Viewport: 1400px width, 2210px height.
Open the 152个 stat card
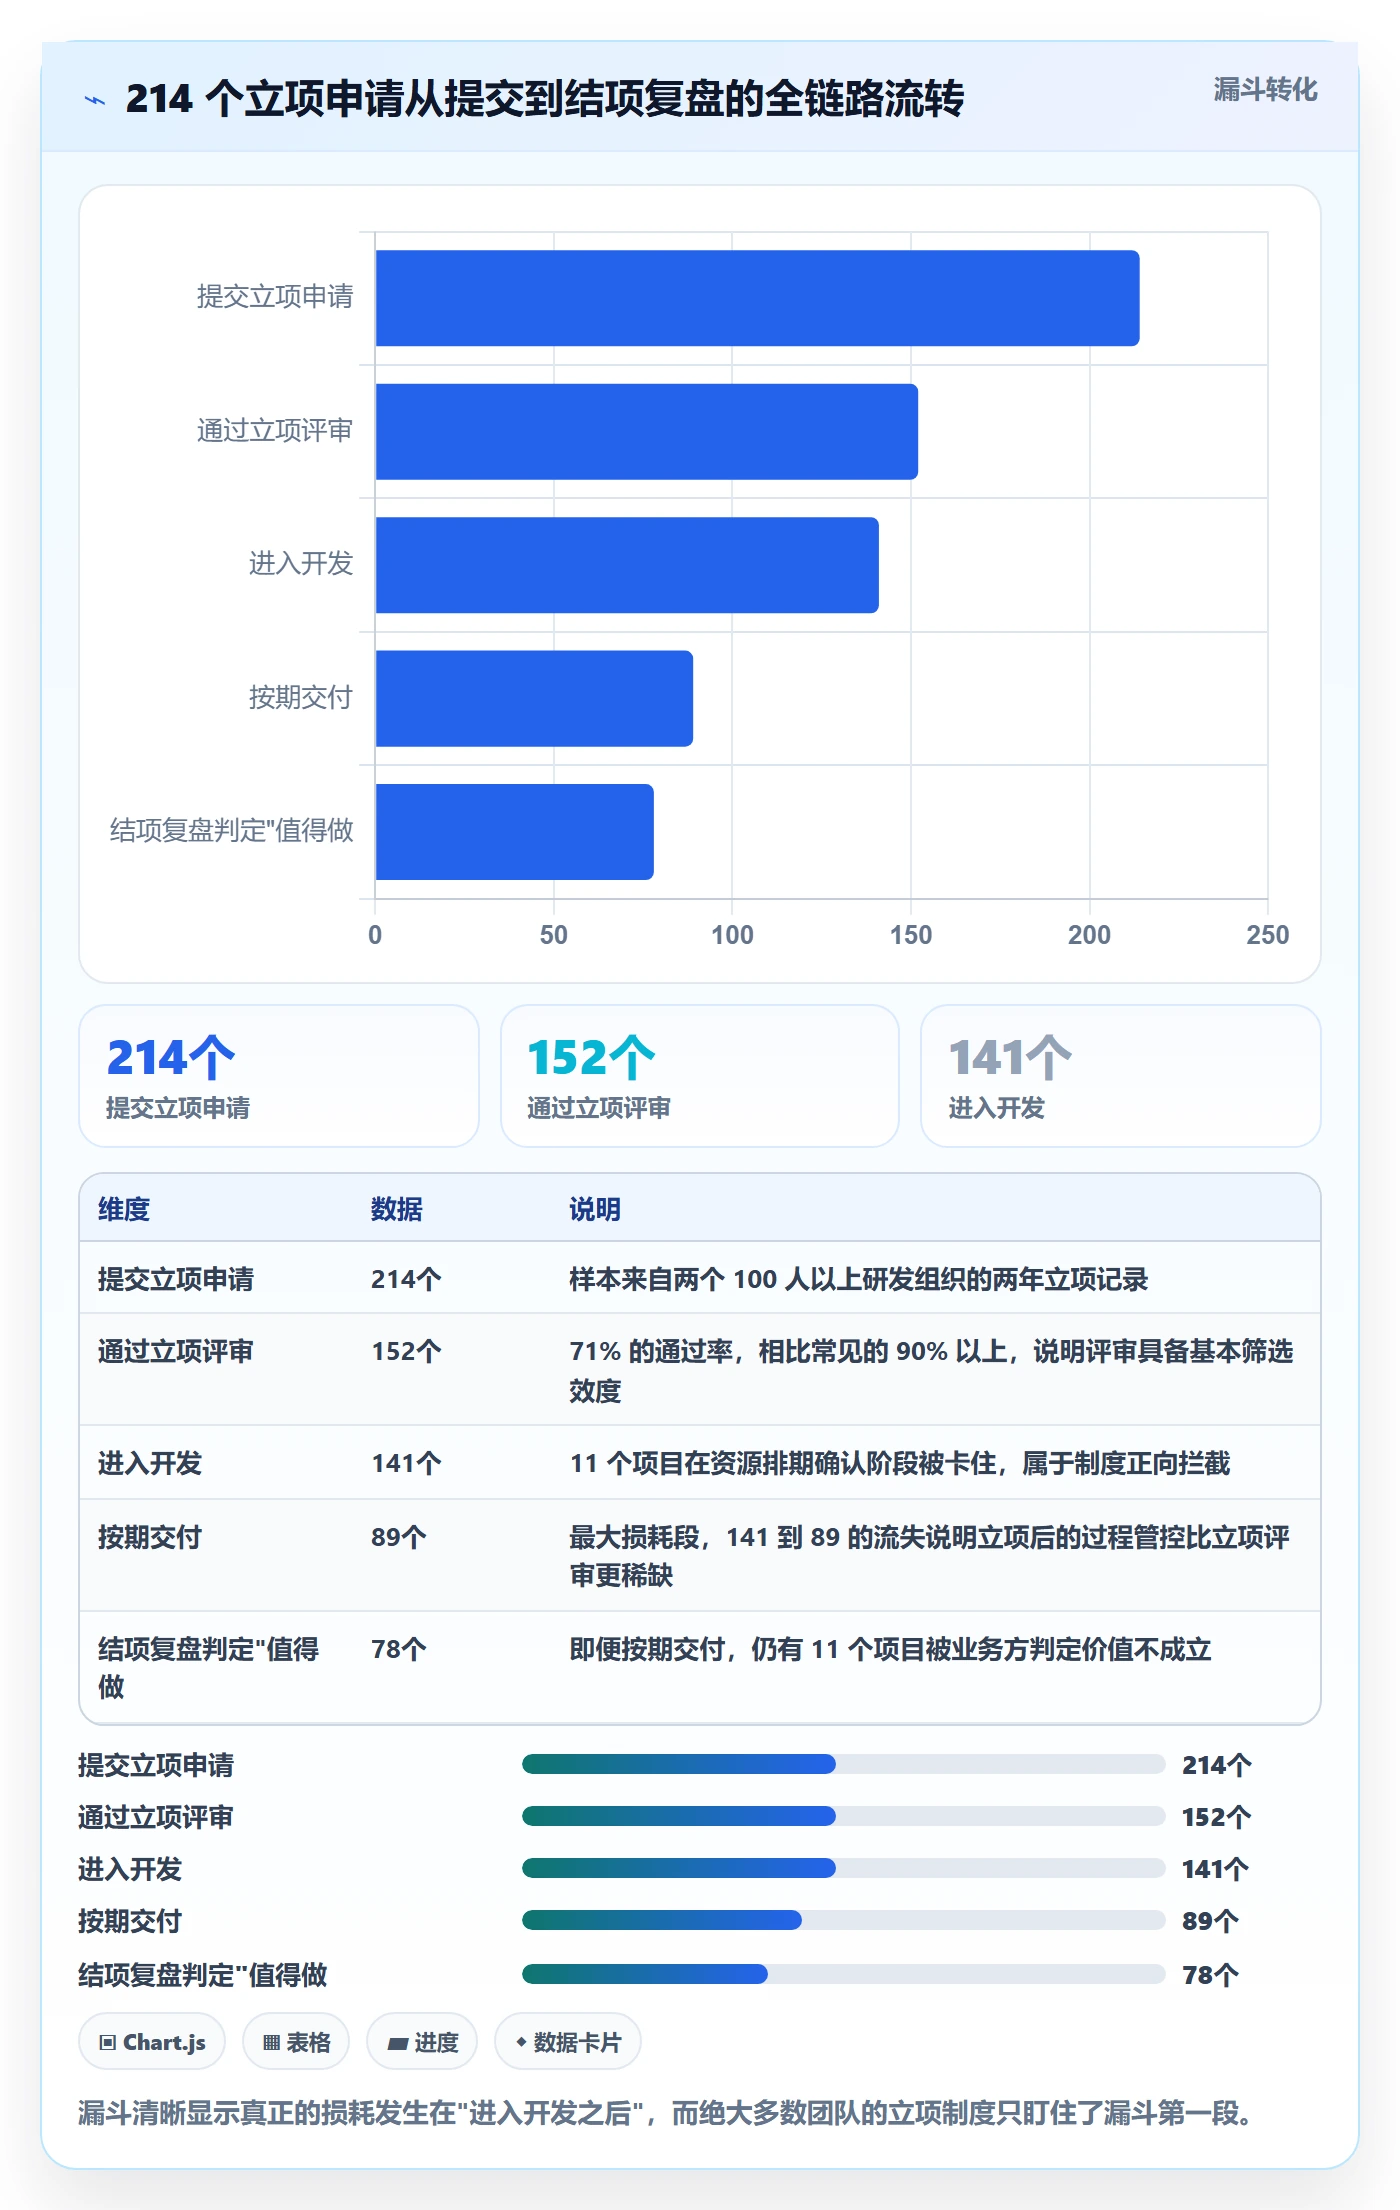[x=700, y=1076]
